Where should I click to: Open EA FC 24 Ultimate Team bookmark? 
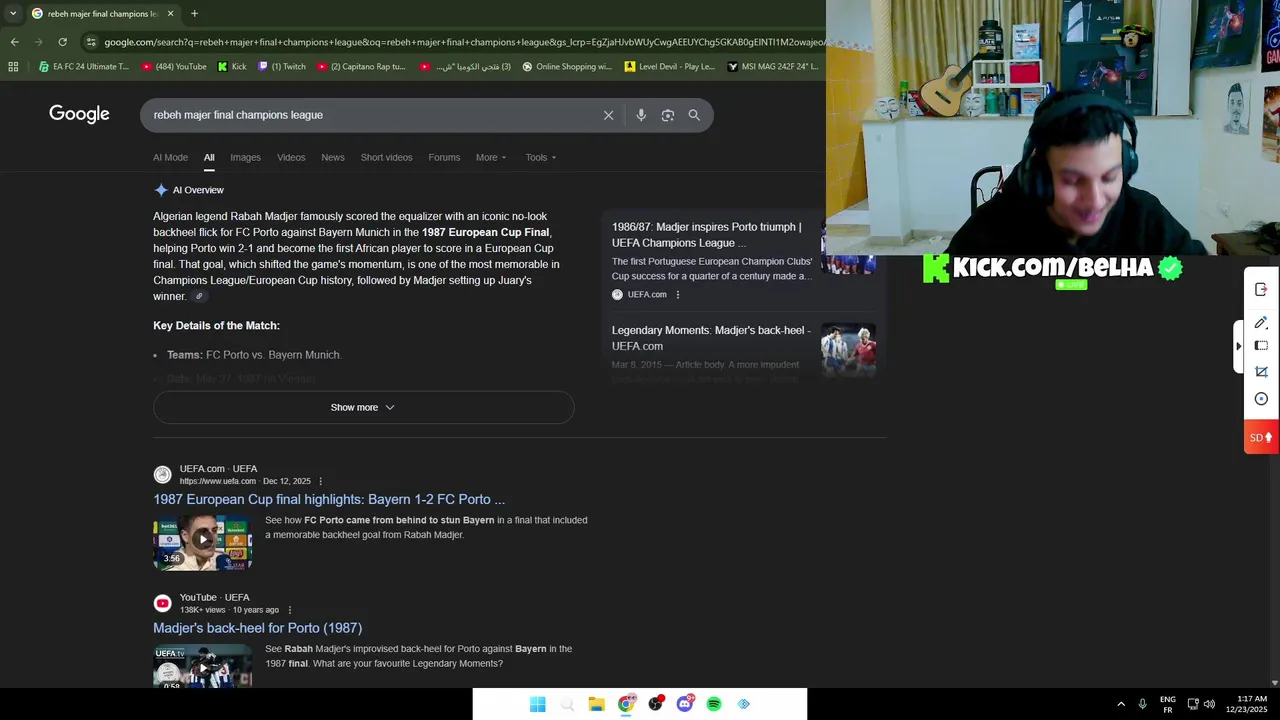(x=84, y=67)
